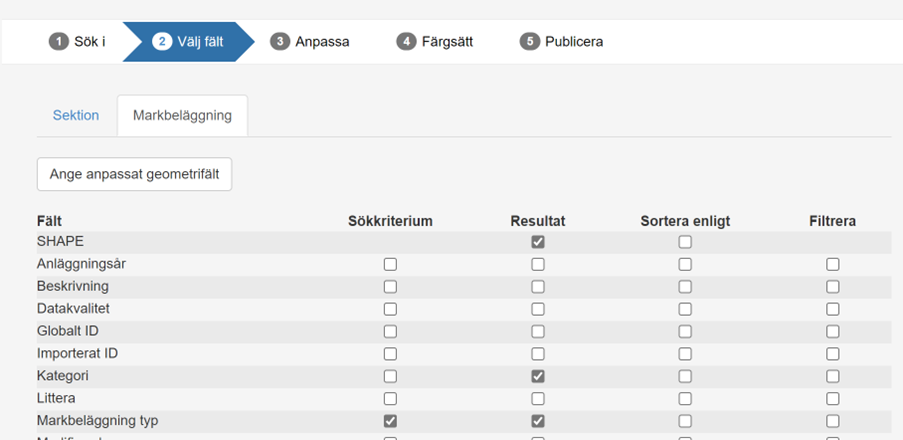Enable Sortera enligt for Importerat ID
The width and height of the screenshot is (903, 440).
pyautogui.click(x=685, y=354)
